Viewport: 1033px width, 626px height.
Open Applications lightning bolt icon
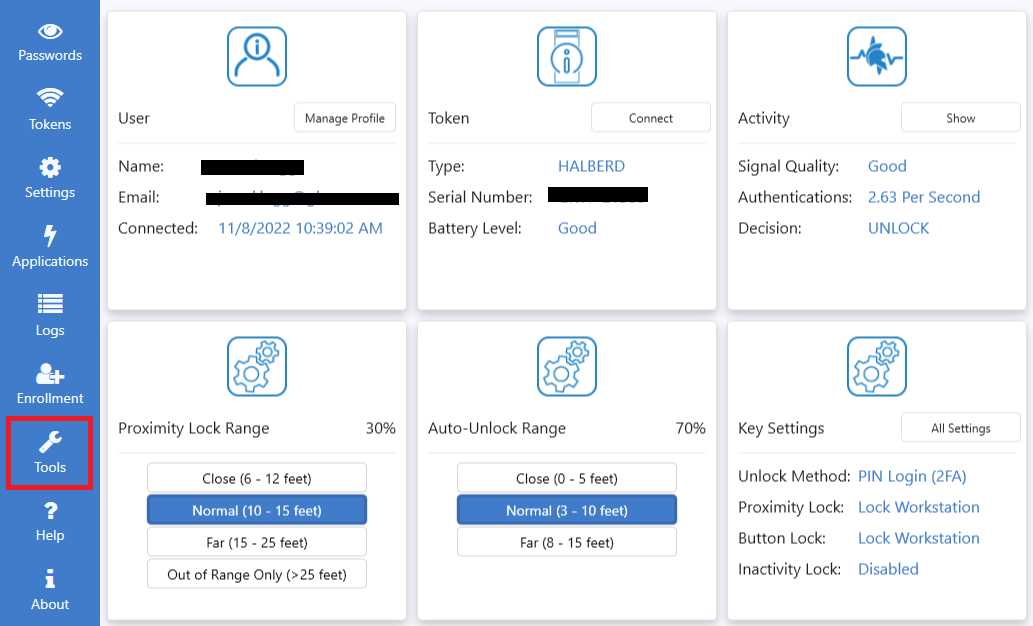(x=50, y=236)
